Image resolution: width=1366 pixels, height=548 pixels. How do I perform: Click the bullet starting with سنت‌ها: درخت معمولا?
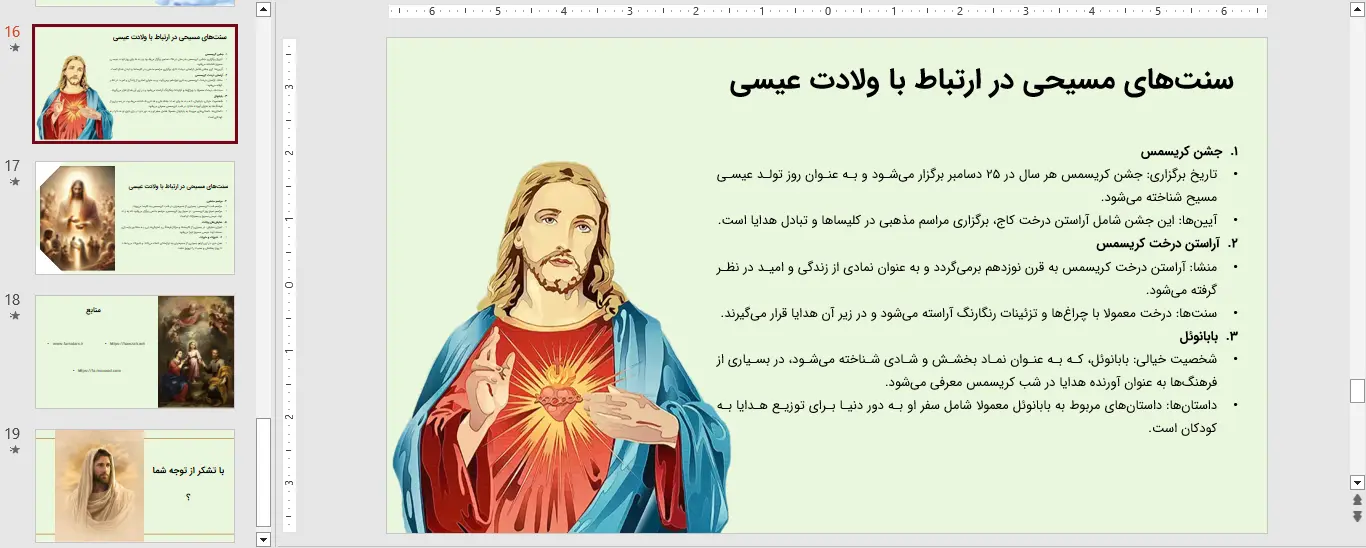[x=978, y=313]
